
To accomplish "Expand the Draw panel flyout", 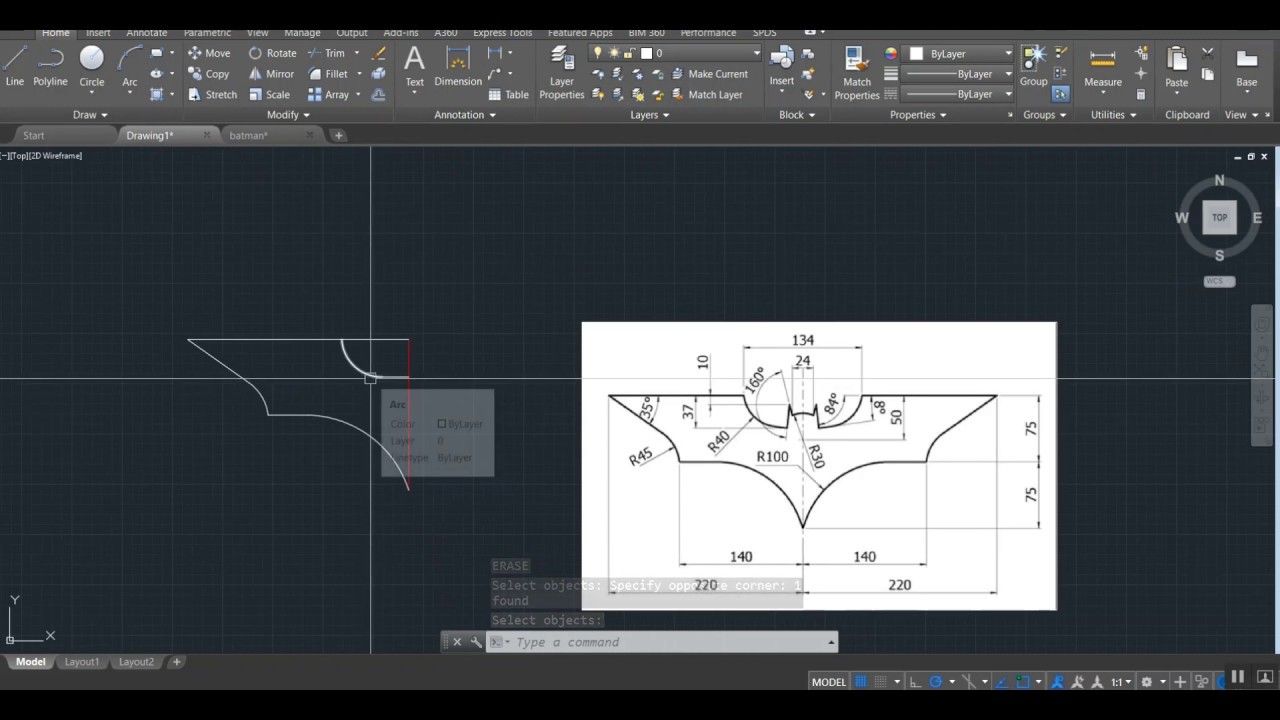I will tap(90, 115).
